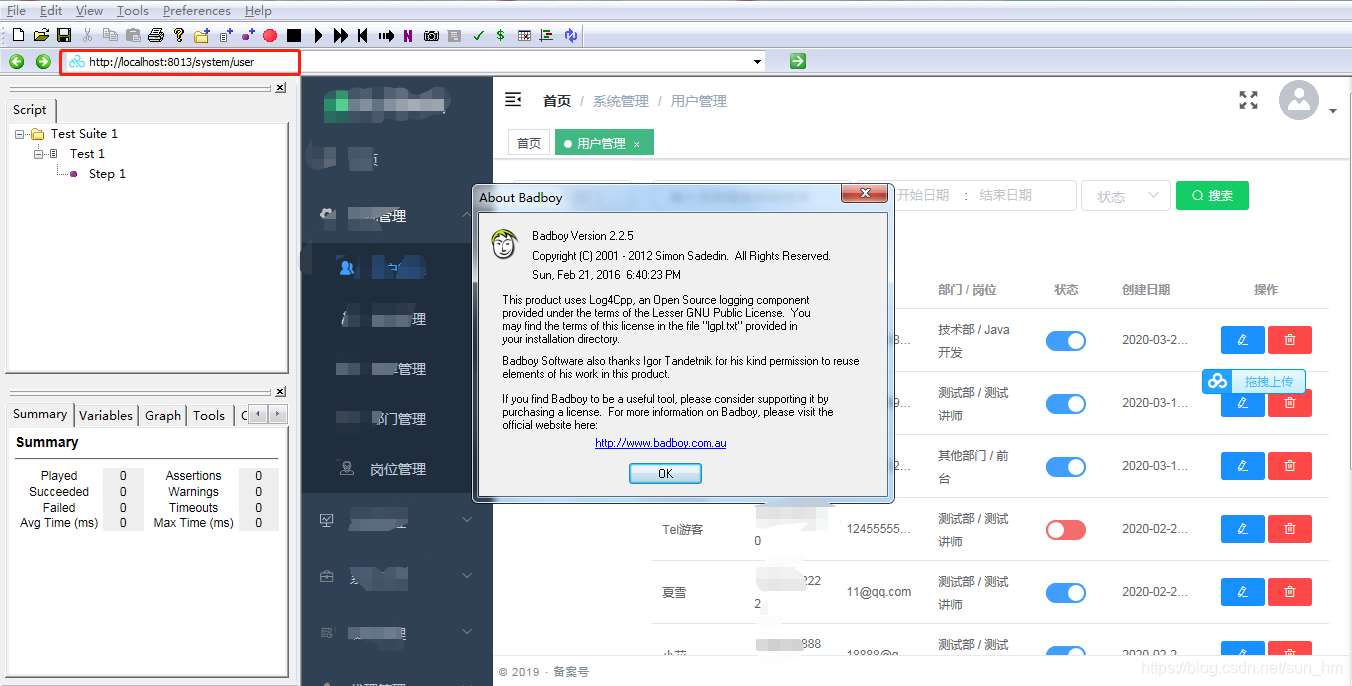This screenshot has width=1352, height=686.
Task: Click the address bar URL field
Action: click(408, 62)
